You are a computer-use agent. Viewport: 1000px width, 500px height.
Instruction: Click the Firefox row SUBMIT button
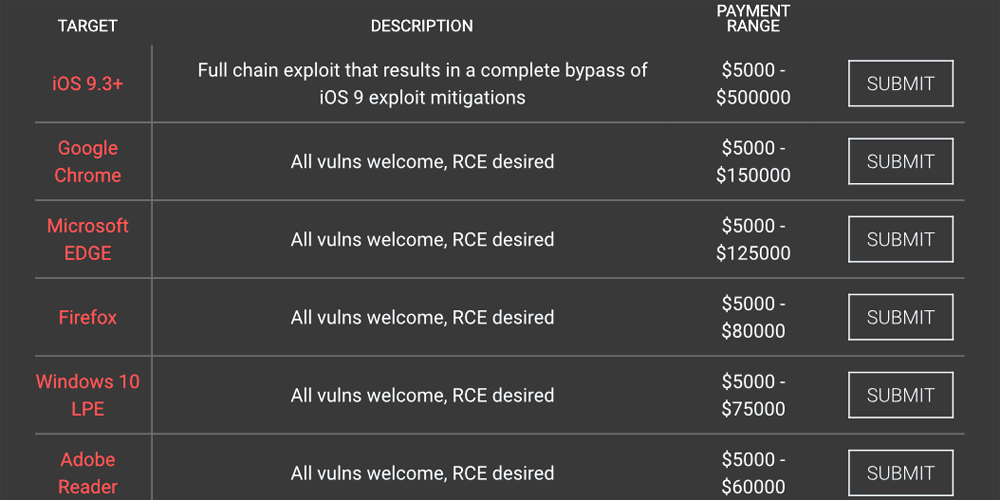900,318
